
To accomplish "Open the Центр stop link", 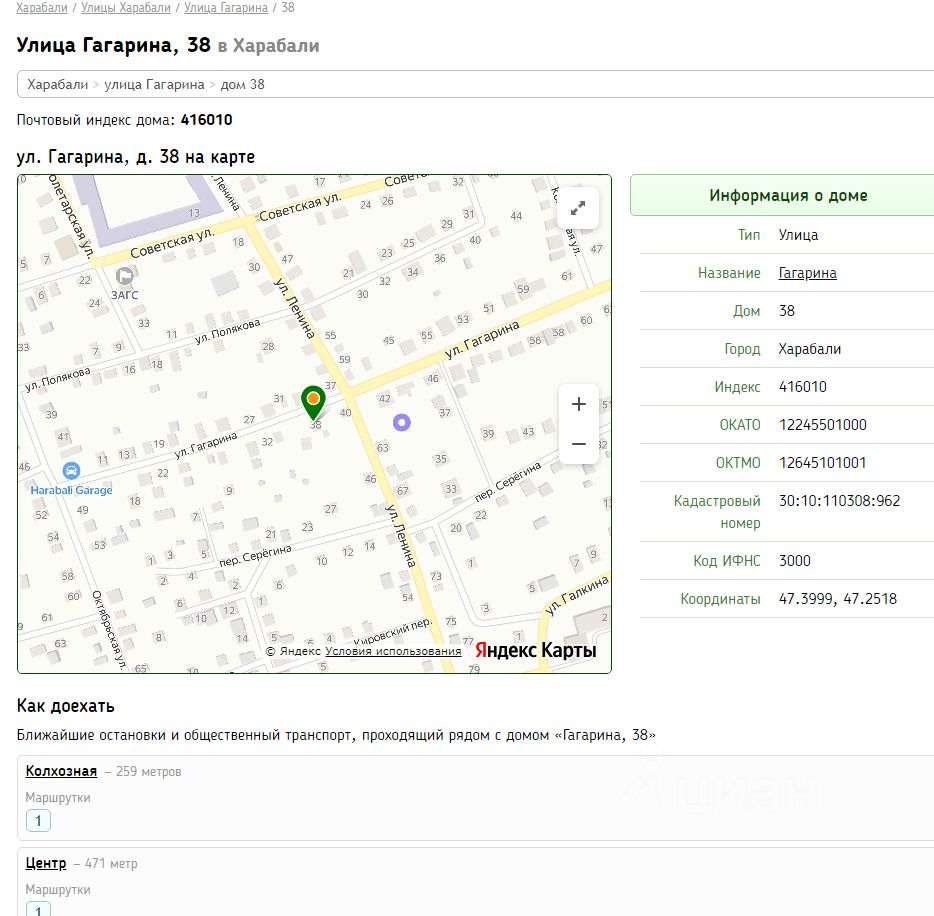I will click(x=46, y=863).
